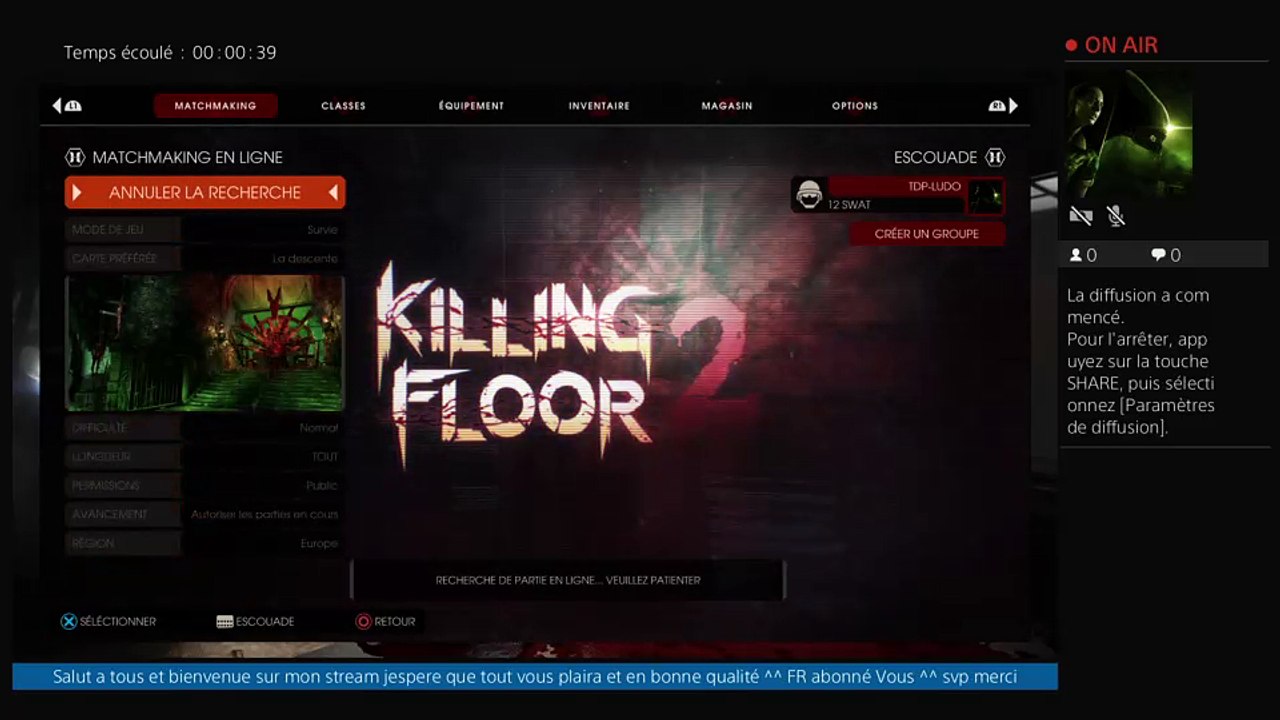Switch to the Classes tab
The image size is (1280, 720).
[x=343, y=105]
